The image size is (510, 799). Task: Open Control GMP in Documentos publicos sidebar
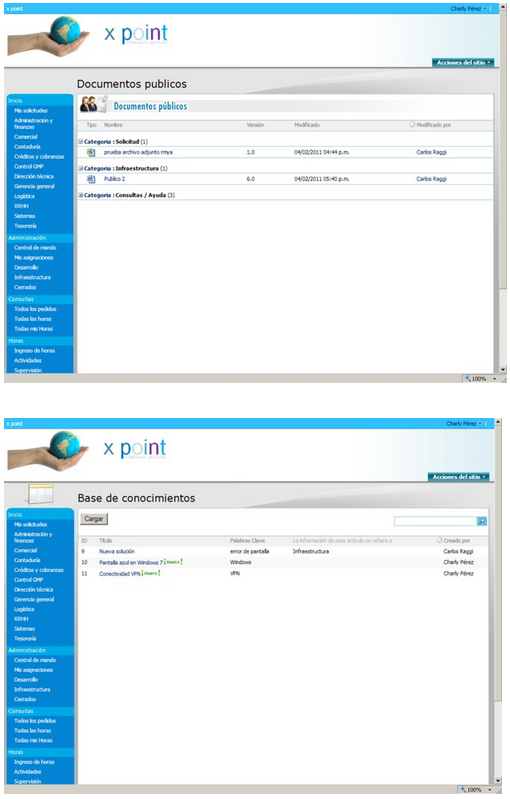click(29, 166)
